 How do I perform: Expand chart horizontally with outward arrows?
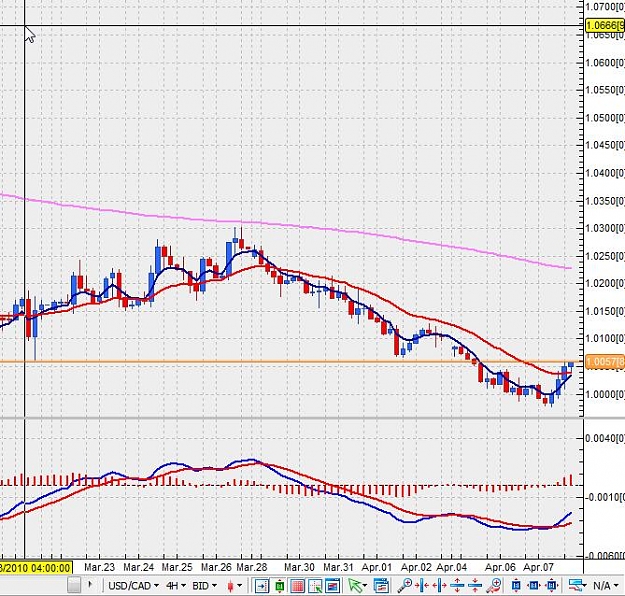pyautogui.click(x=439, y=586)
